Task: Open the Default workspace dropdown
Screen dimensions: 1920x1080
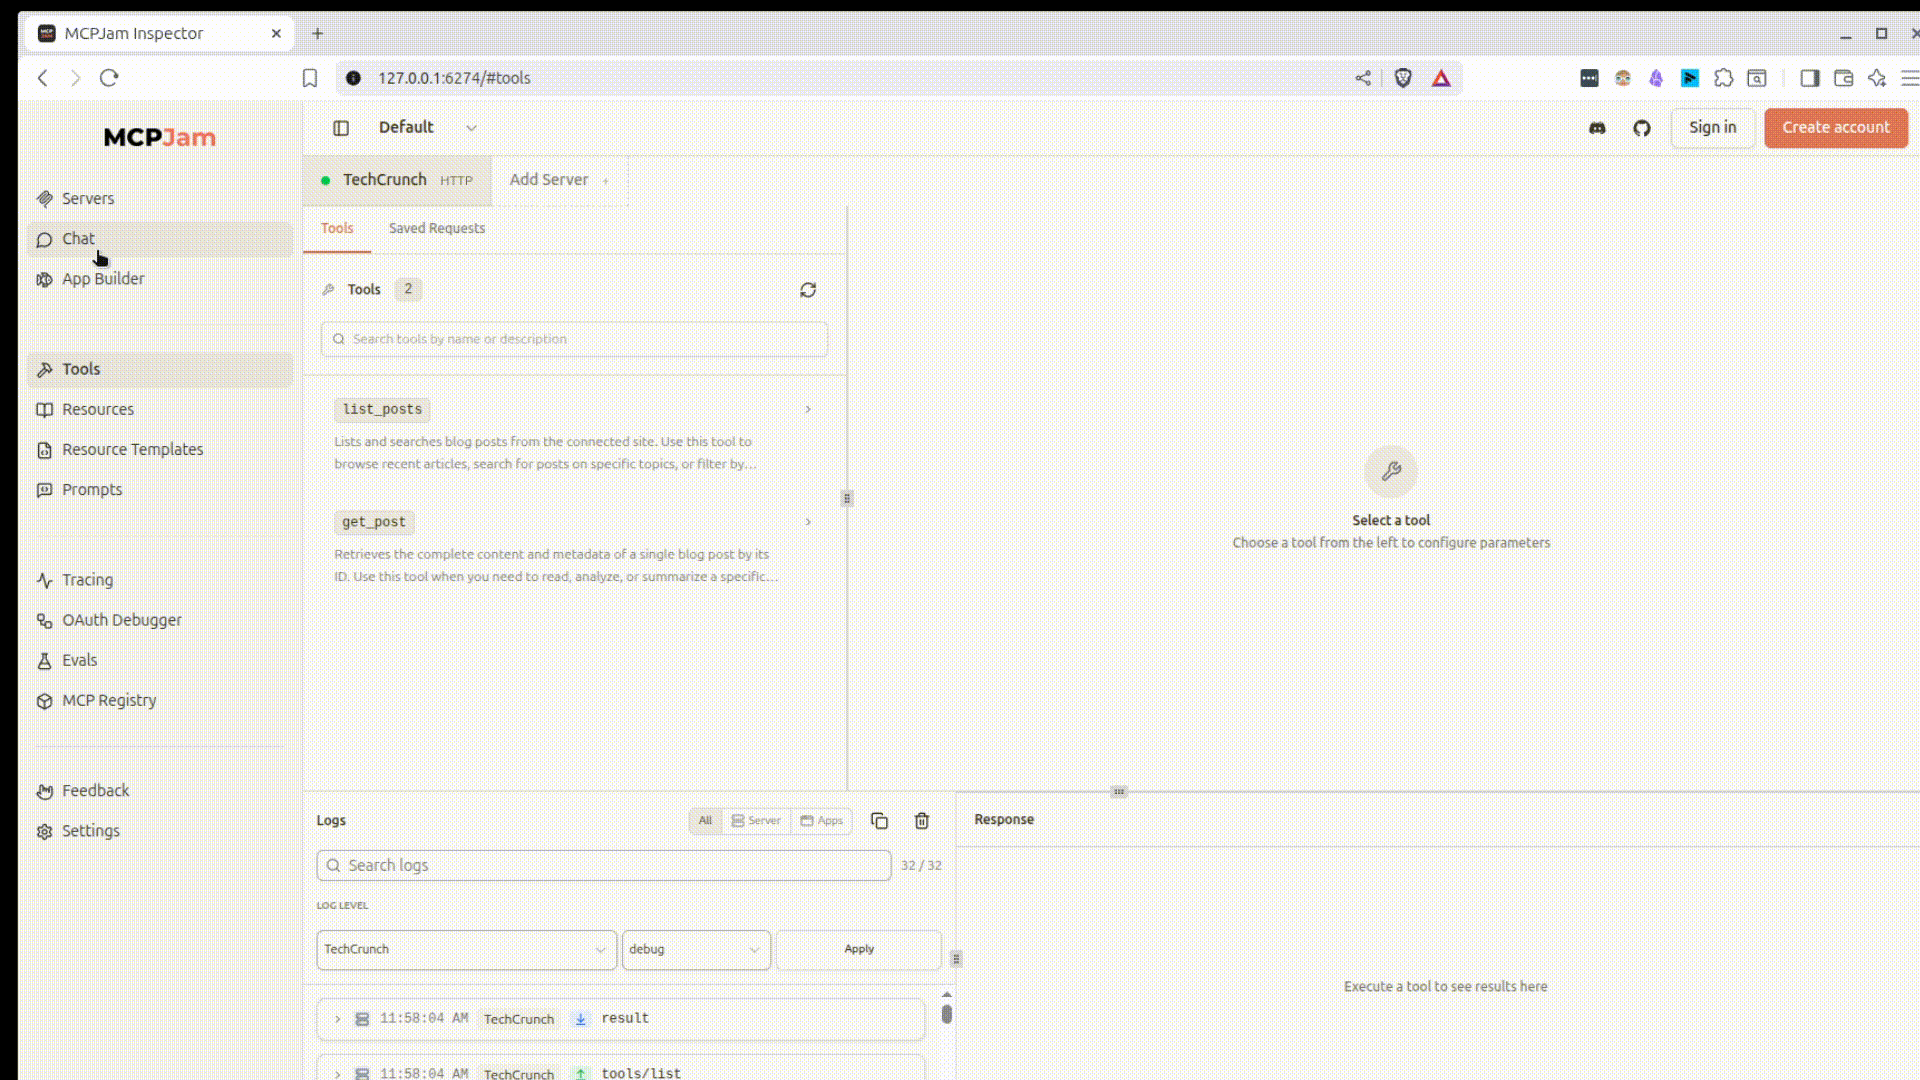Action: point(428,128)
